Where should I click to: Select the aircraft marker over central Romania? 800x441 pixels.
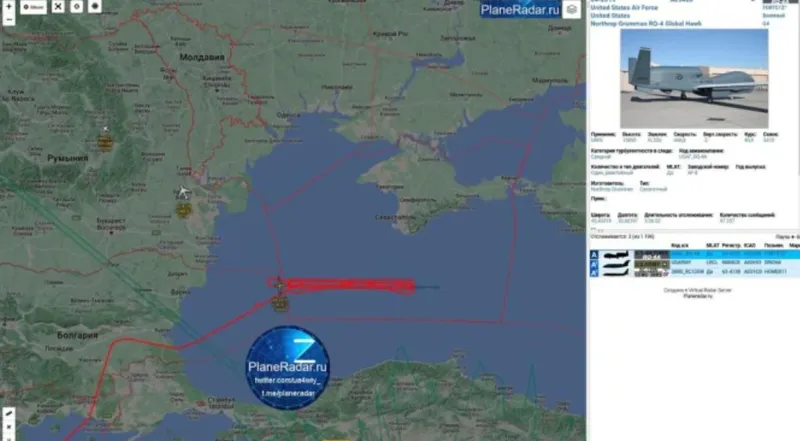[104, 132]
